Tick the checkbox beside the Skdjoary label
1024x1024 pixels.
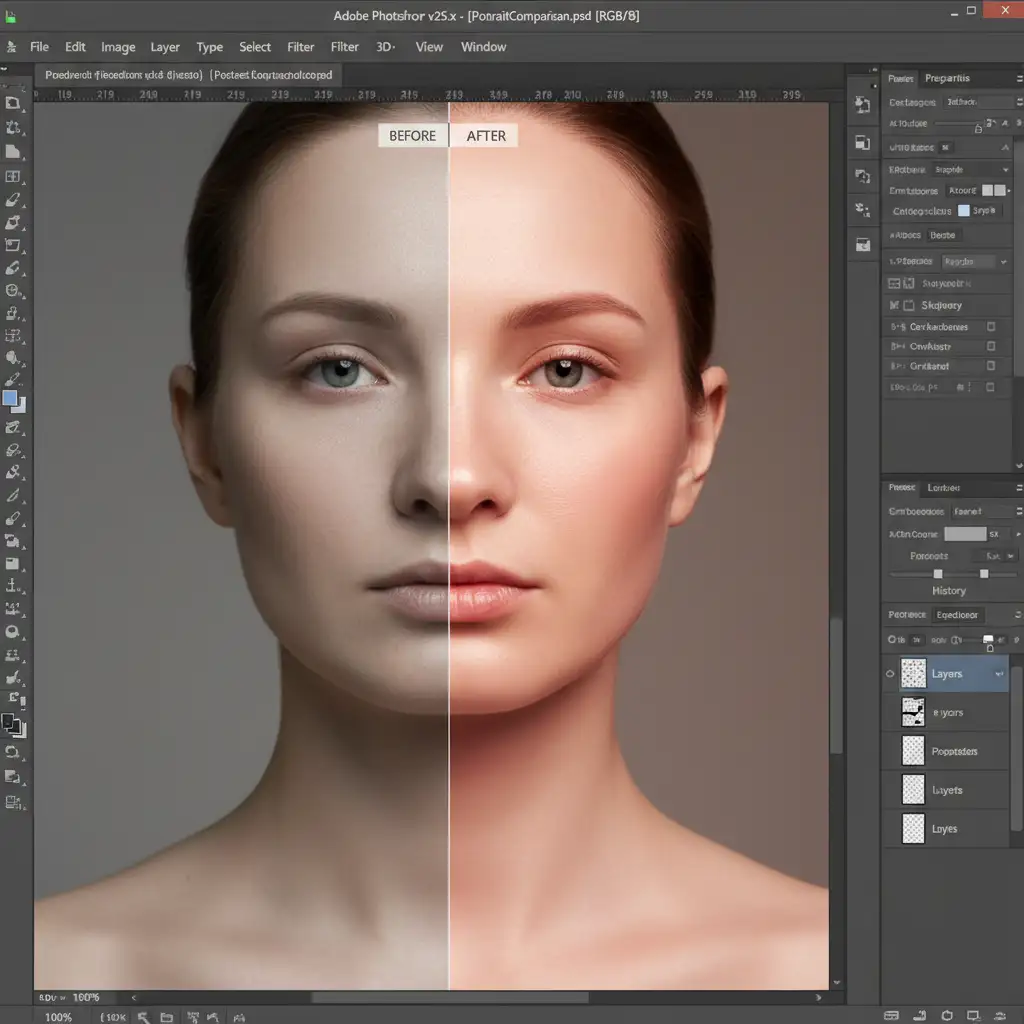tap(909, 306)
